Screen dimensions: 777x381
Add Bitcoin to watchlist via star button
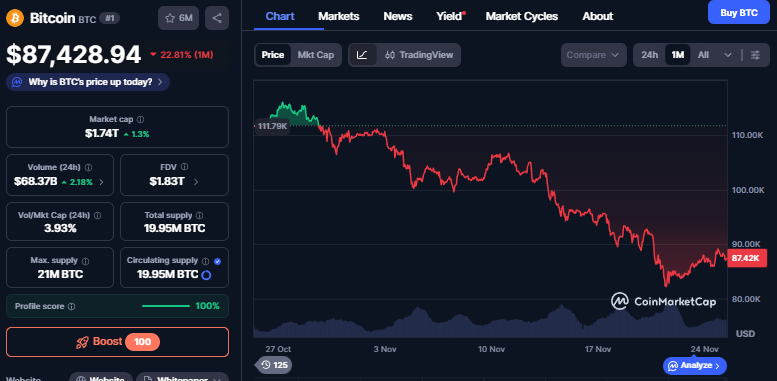[178, 18]
